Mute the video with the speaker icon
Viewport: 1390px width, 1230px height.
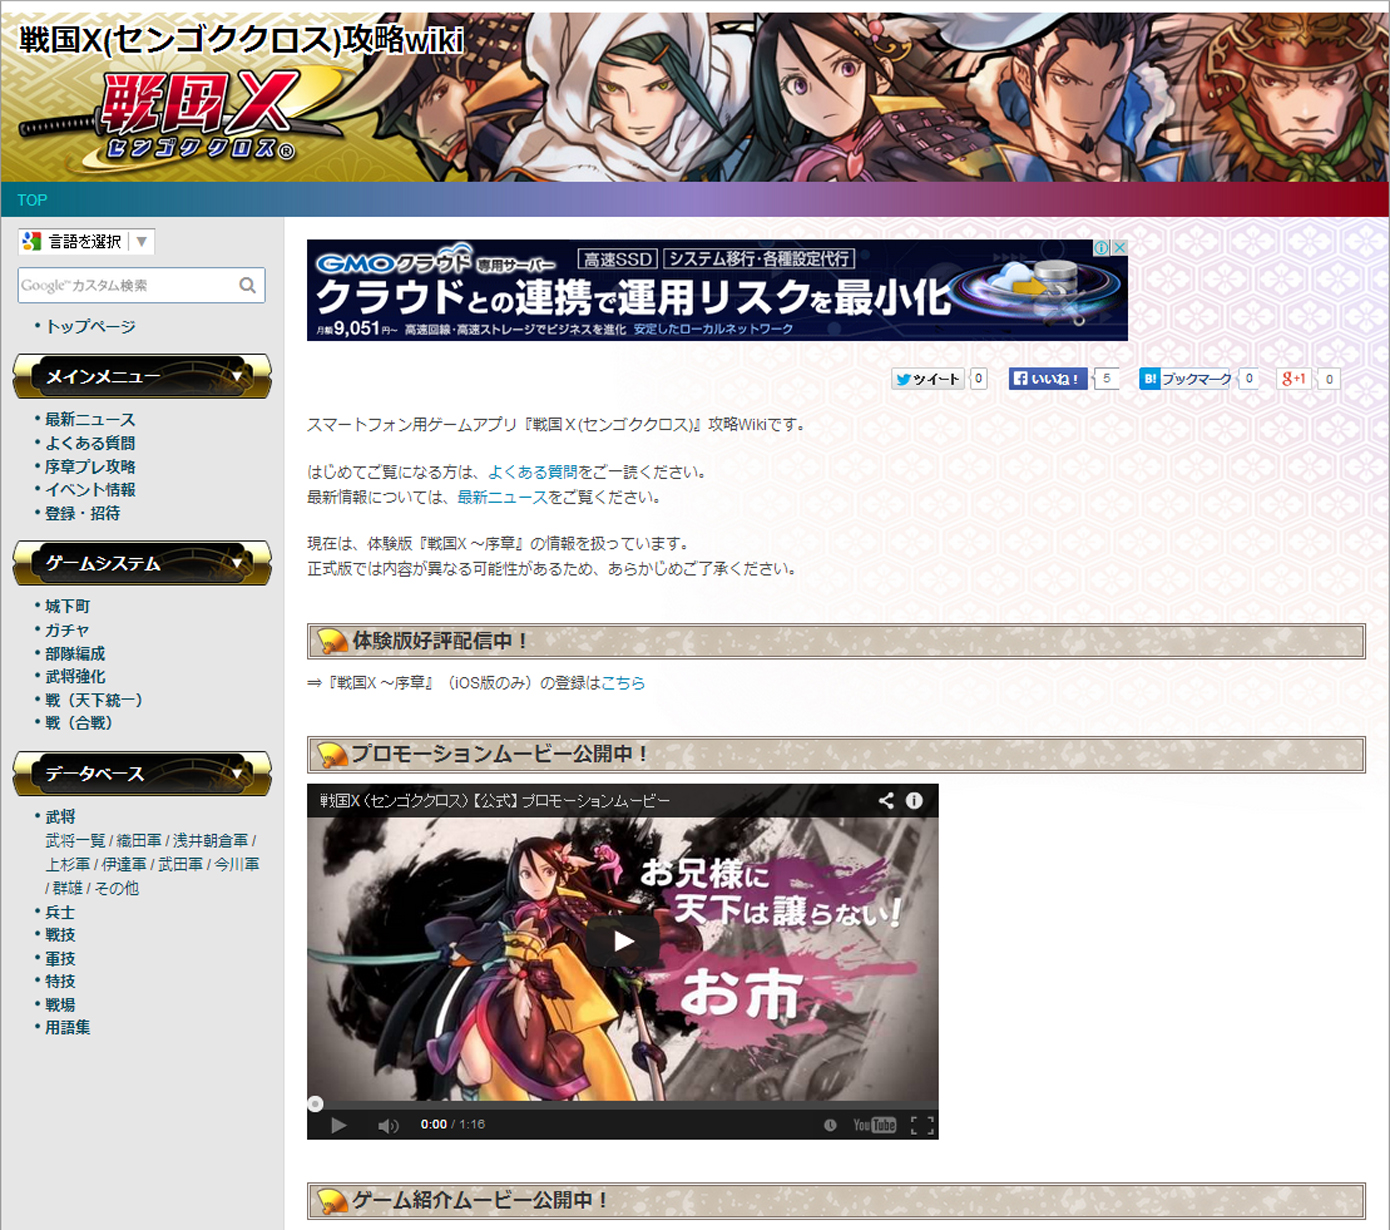coord(388,1125)
